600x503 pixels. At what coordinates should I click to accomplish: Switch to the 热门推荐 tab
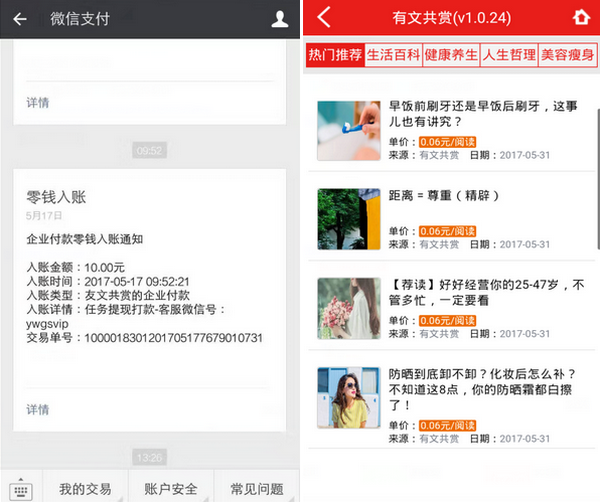pyautogui.click(x=335, y=55)
